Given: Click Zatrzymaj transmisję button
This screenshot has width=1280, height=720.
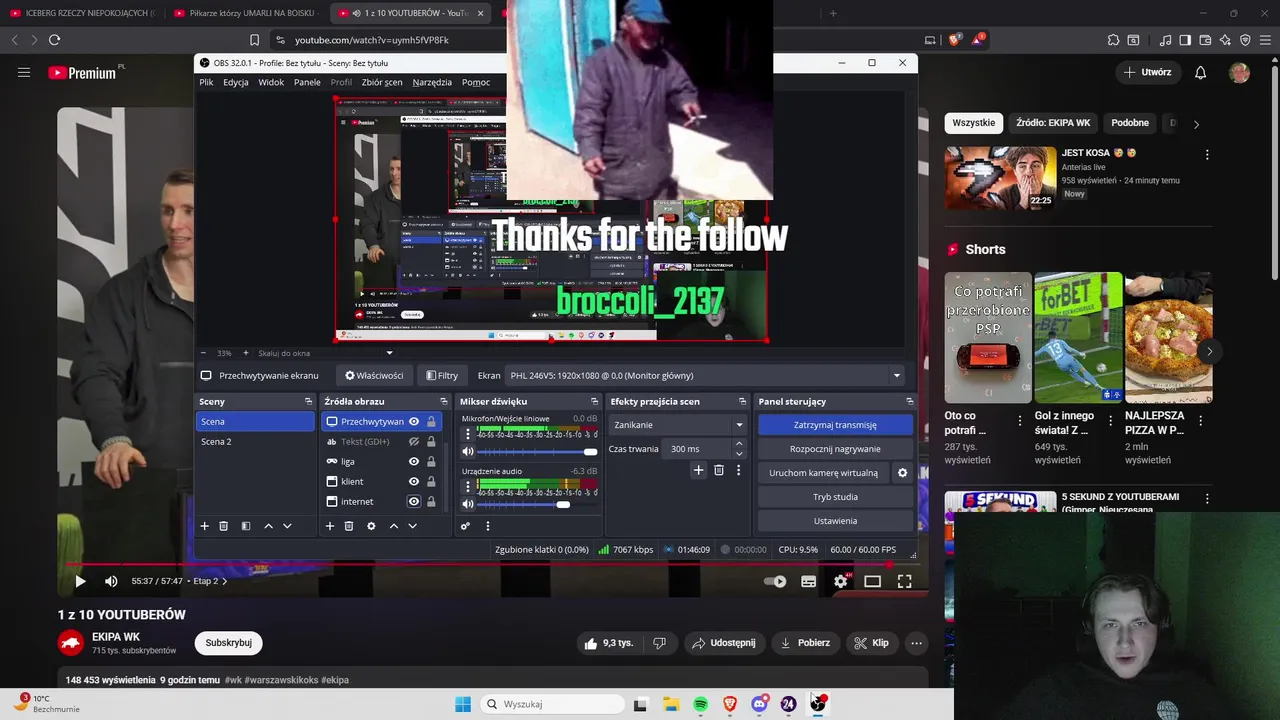Looking at the screenshot, I should [835, 425].
